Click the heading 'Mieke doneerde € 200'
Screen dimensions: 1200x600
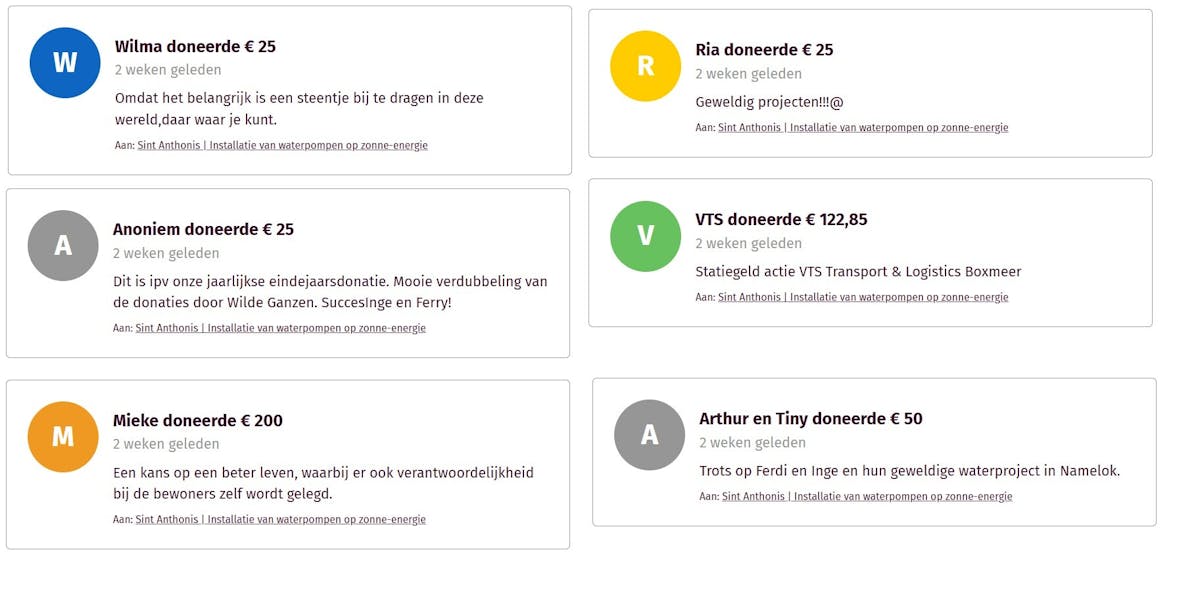[198, 421]
